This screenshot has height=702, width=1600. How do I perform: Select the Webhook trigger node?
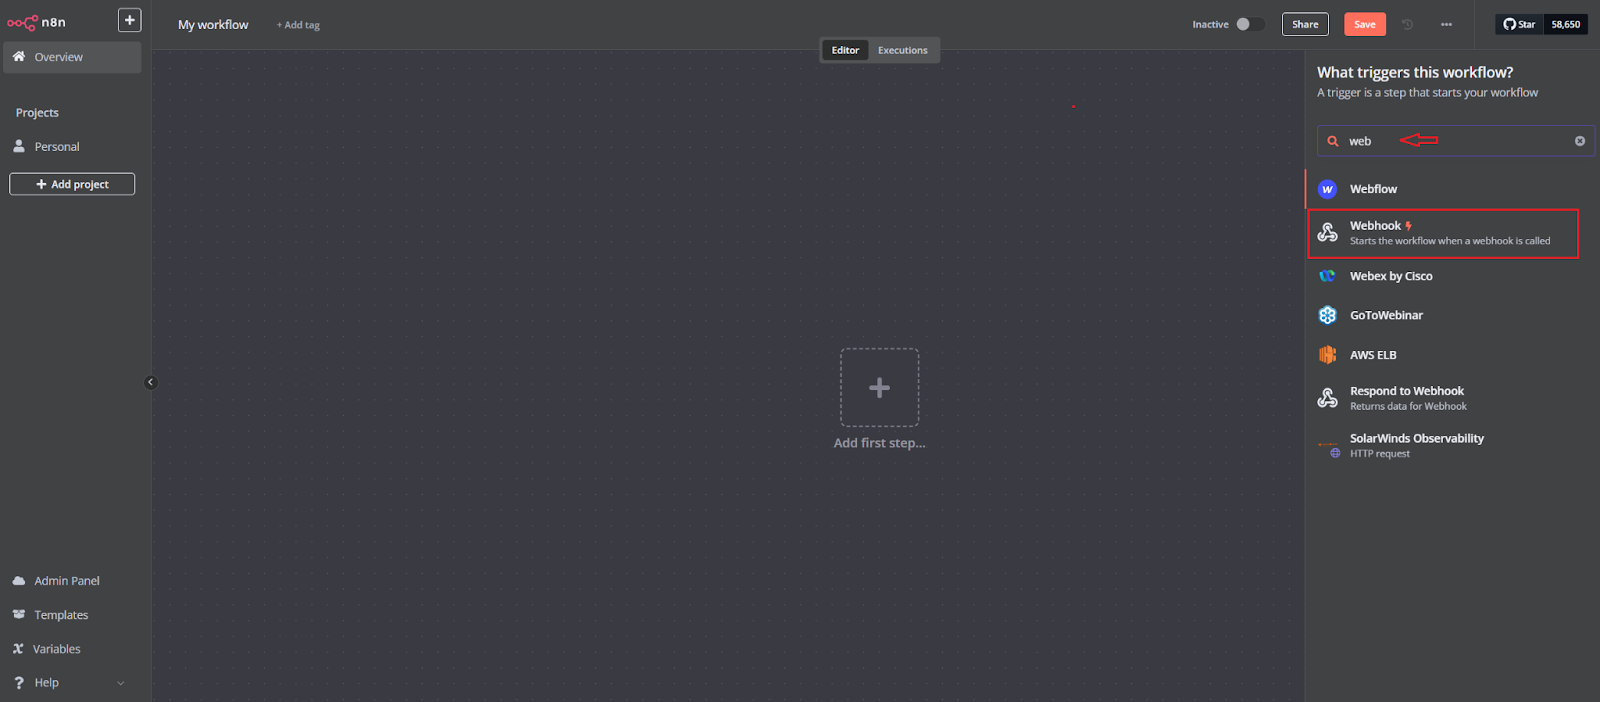pyautogui.click(x=1443, y=233)
